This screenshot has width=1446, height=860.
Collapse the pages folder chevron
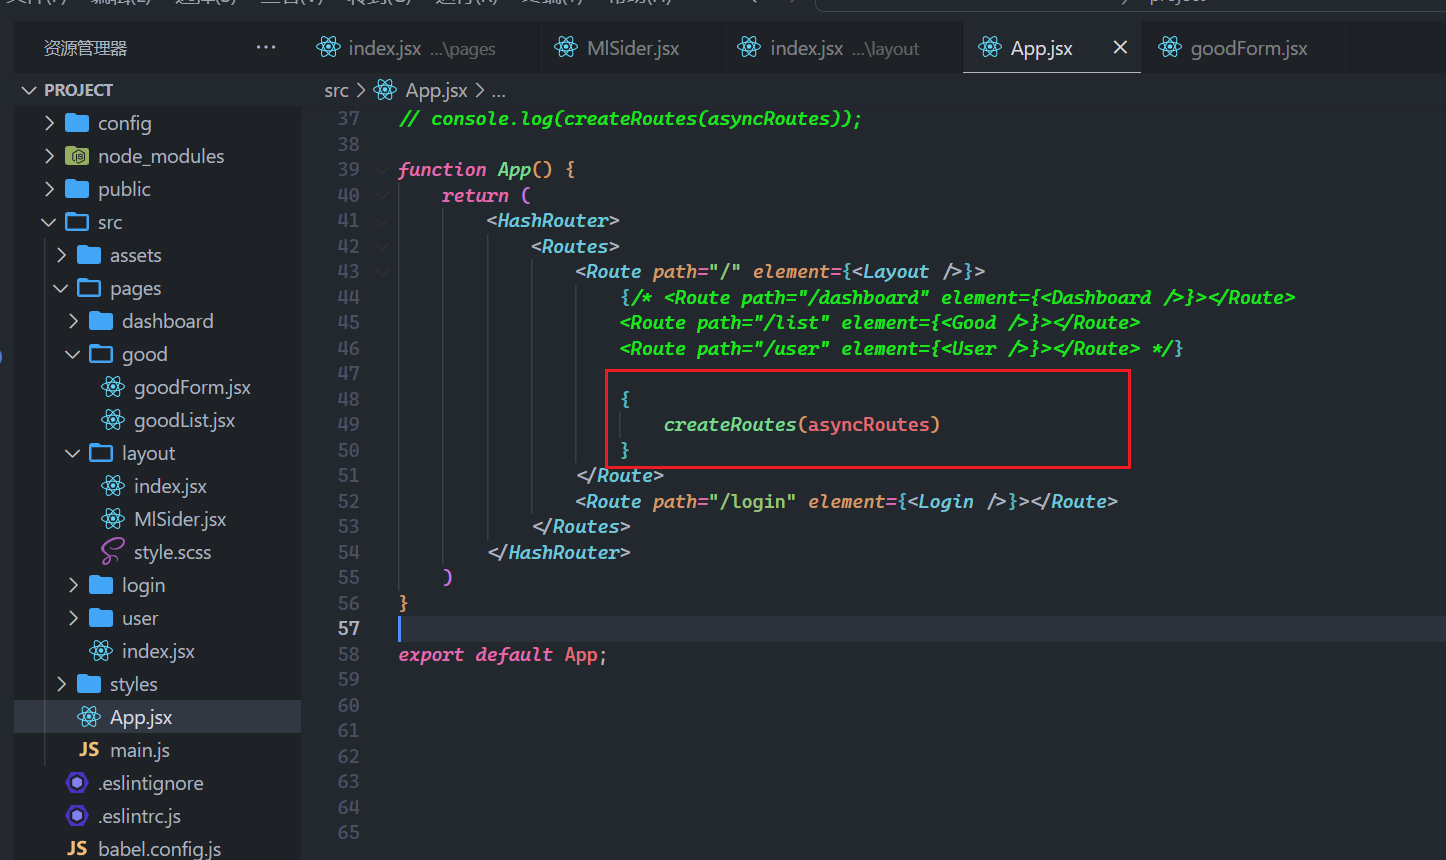pos(62,288)
